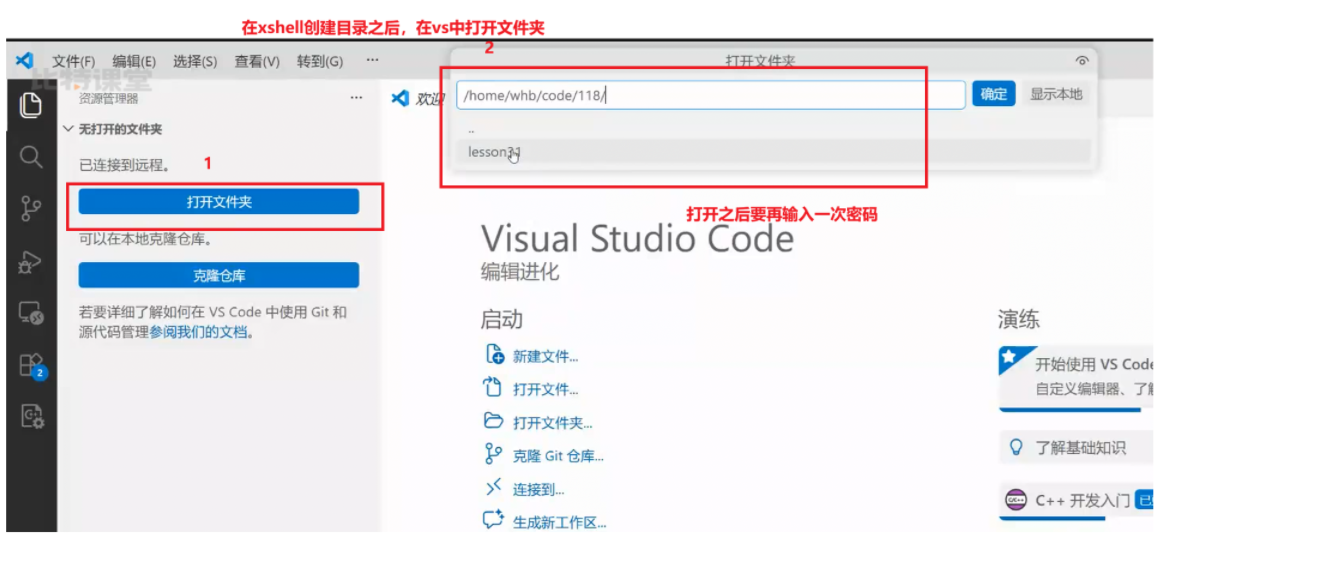
Task: Open the 了解基础知识 walkthrough
Action: (x=1076, y=447)
